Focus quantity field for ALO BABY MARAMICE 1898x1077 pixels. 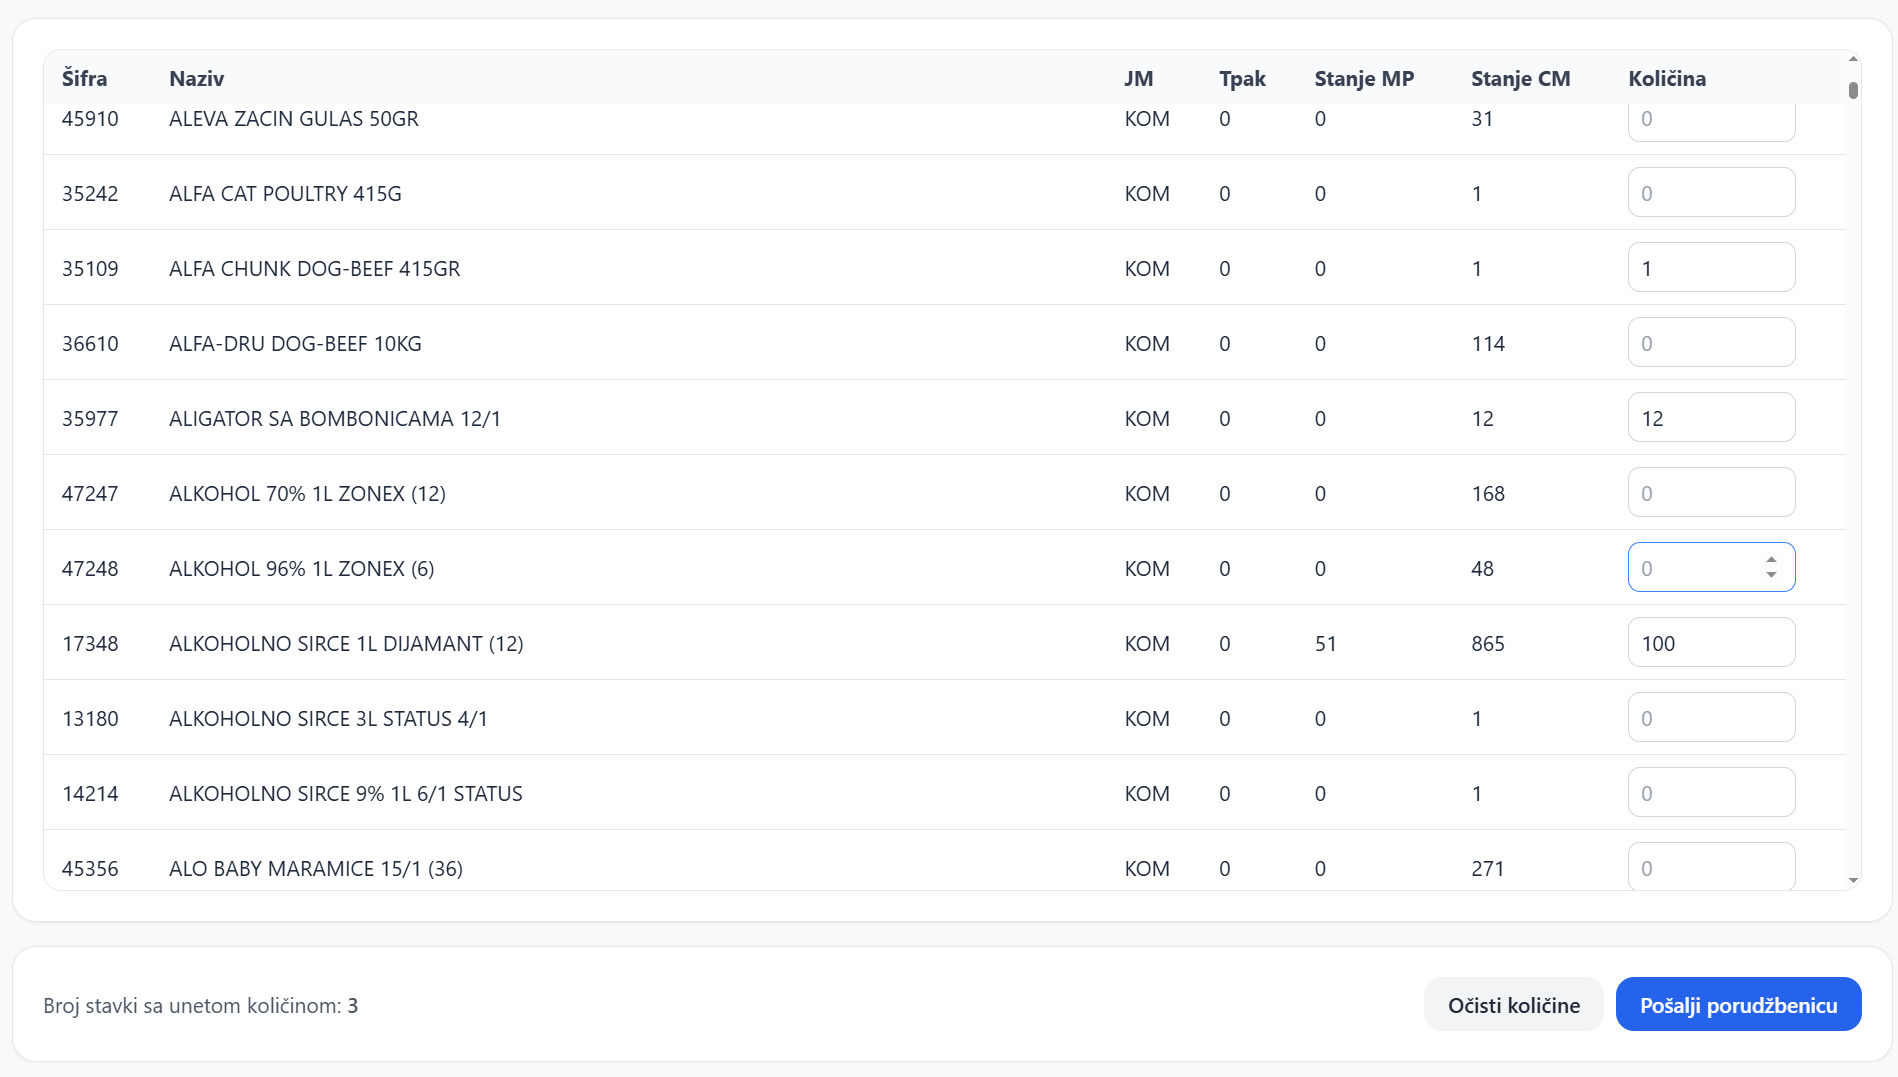tap(1711, 866)
